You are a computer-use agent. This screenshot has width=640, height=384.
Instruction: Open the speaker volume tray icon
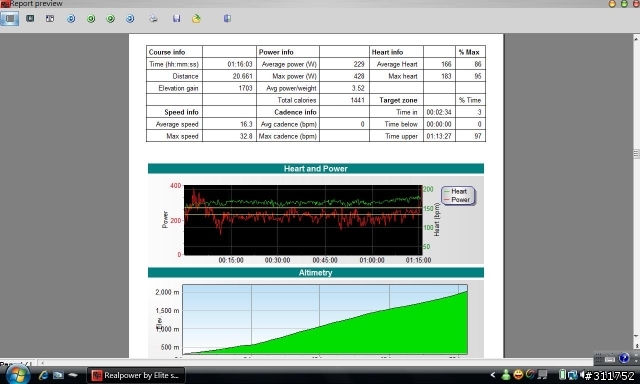582,375
